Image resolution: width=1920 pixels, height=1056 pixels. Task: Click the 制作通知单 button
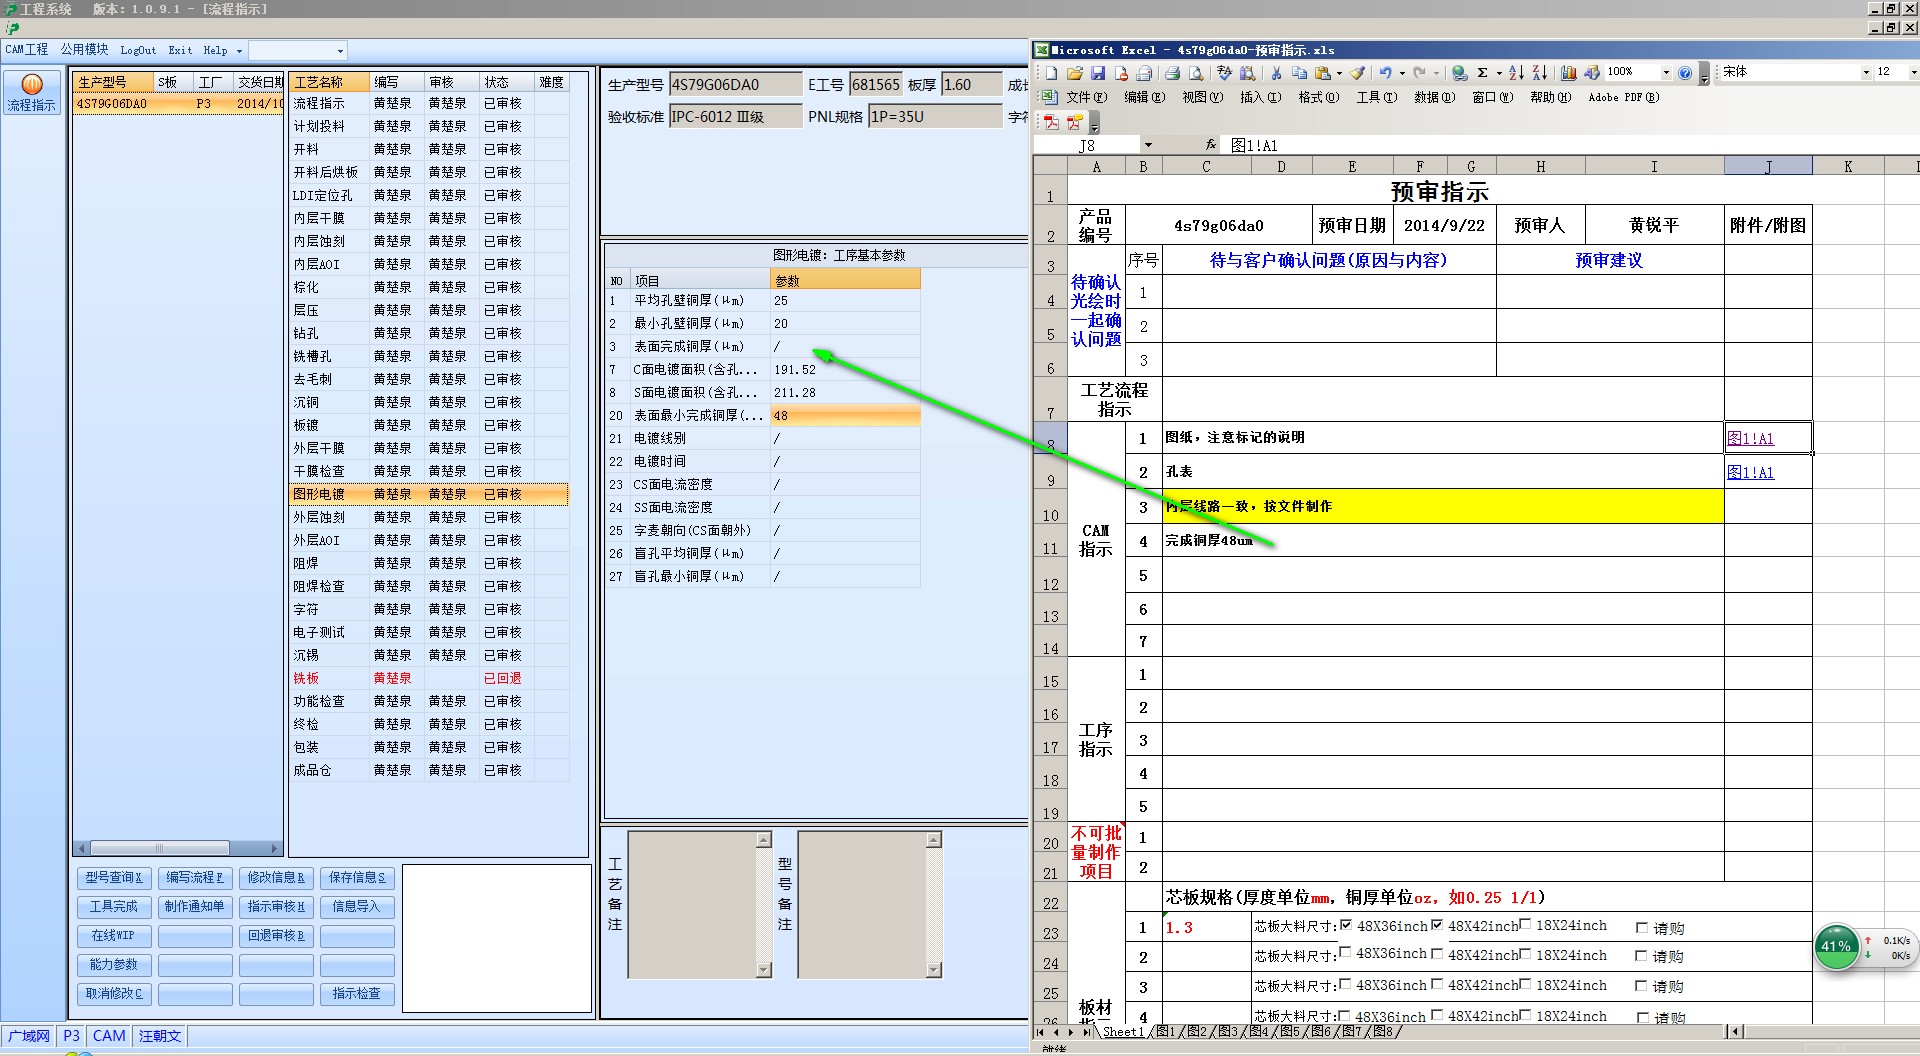[x=195, y=906]
